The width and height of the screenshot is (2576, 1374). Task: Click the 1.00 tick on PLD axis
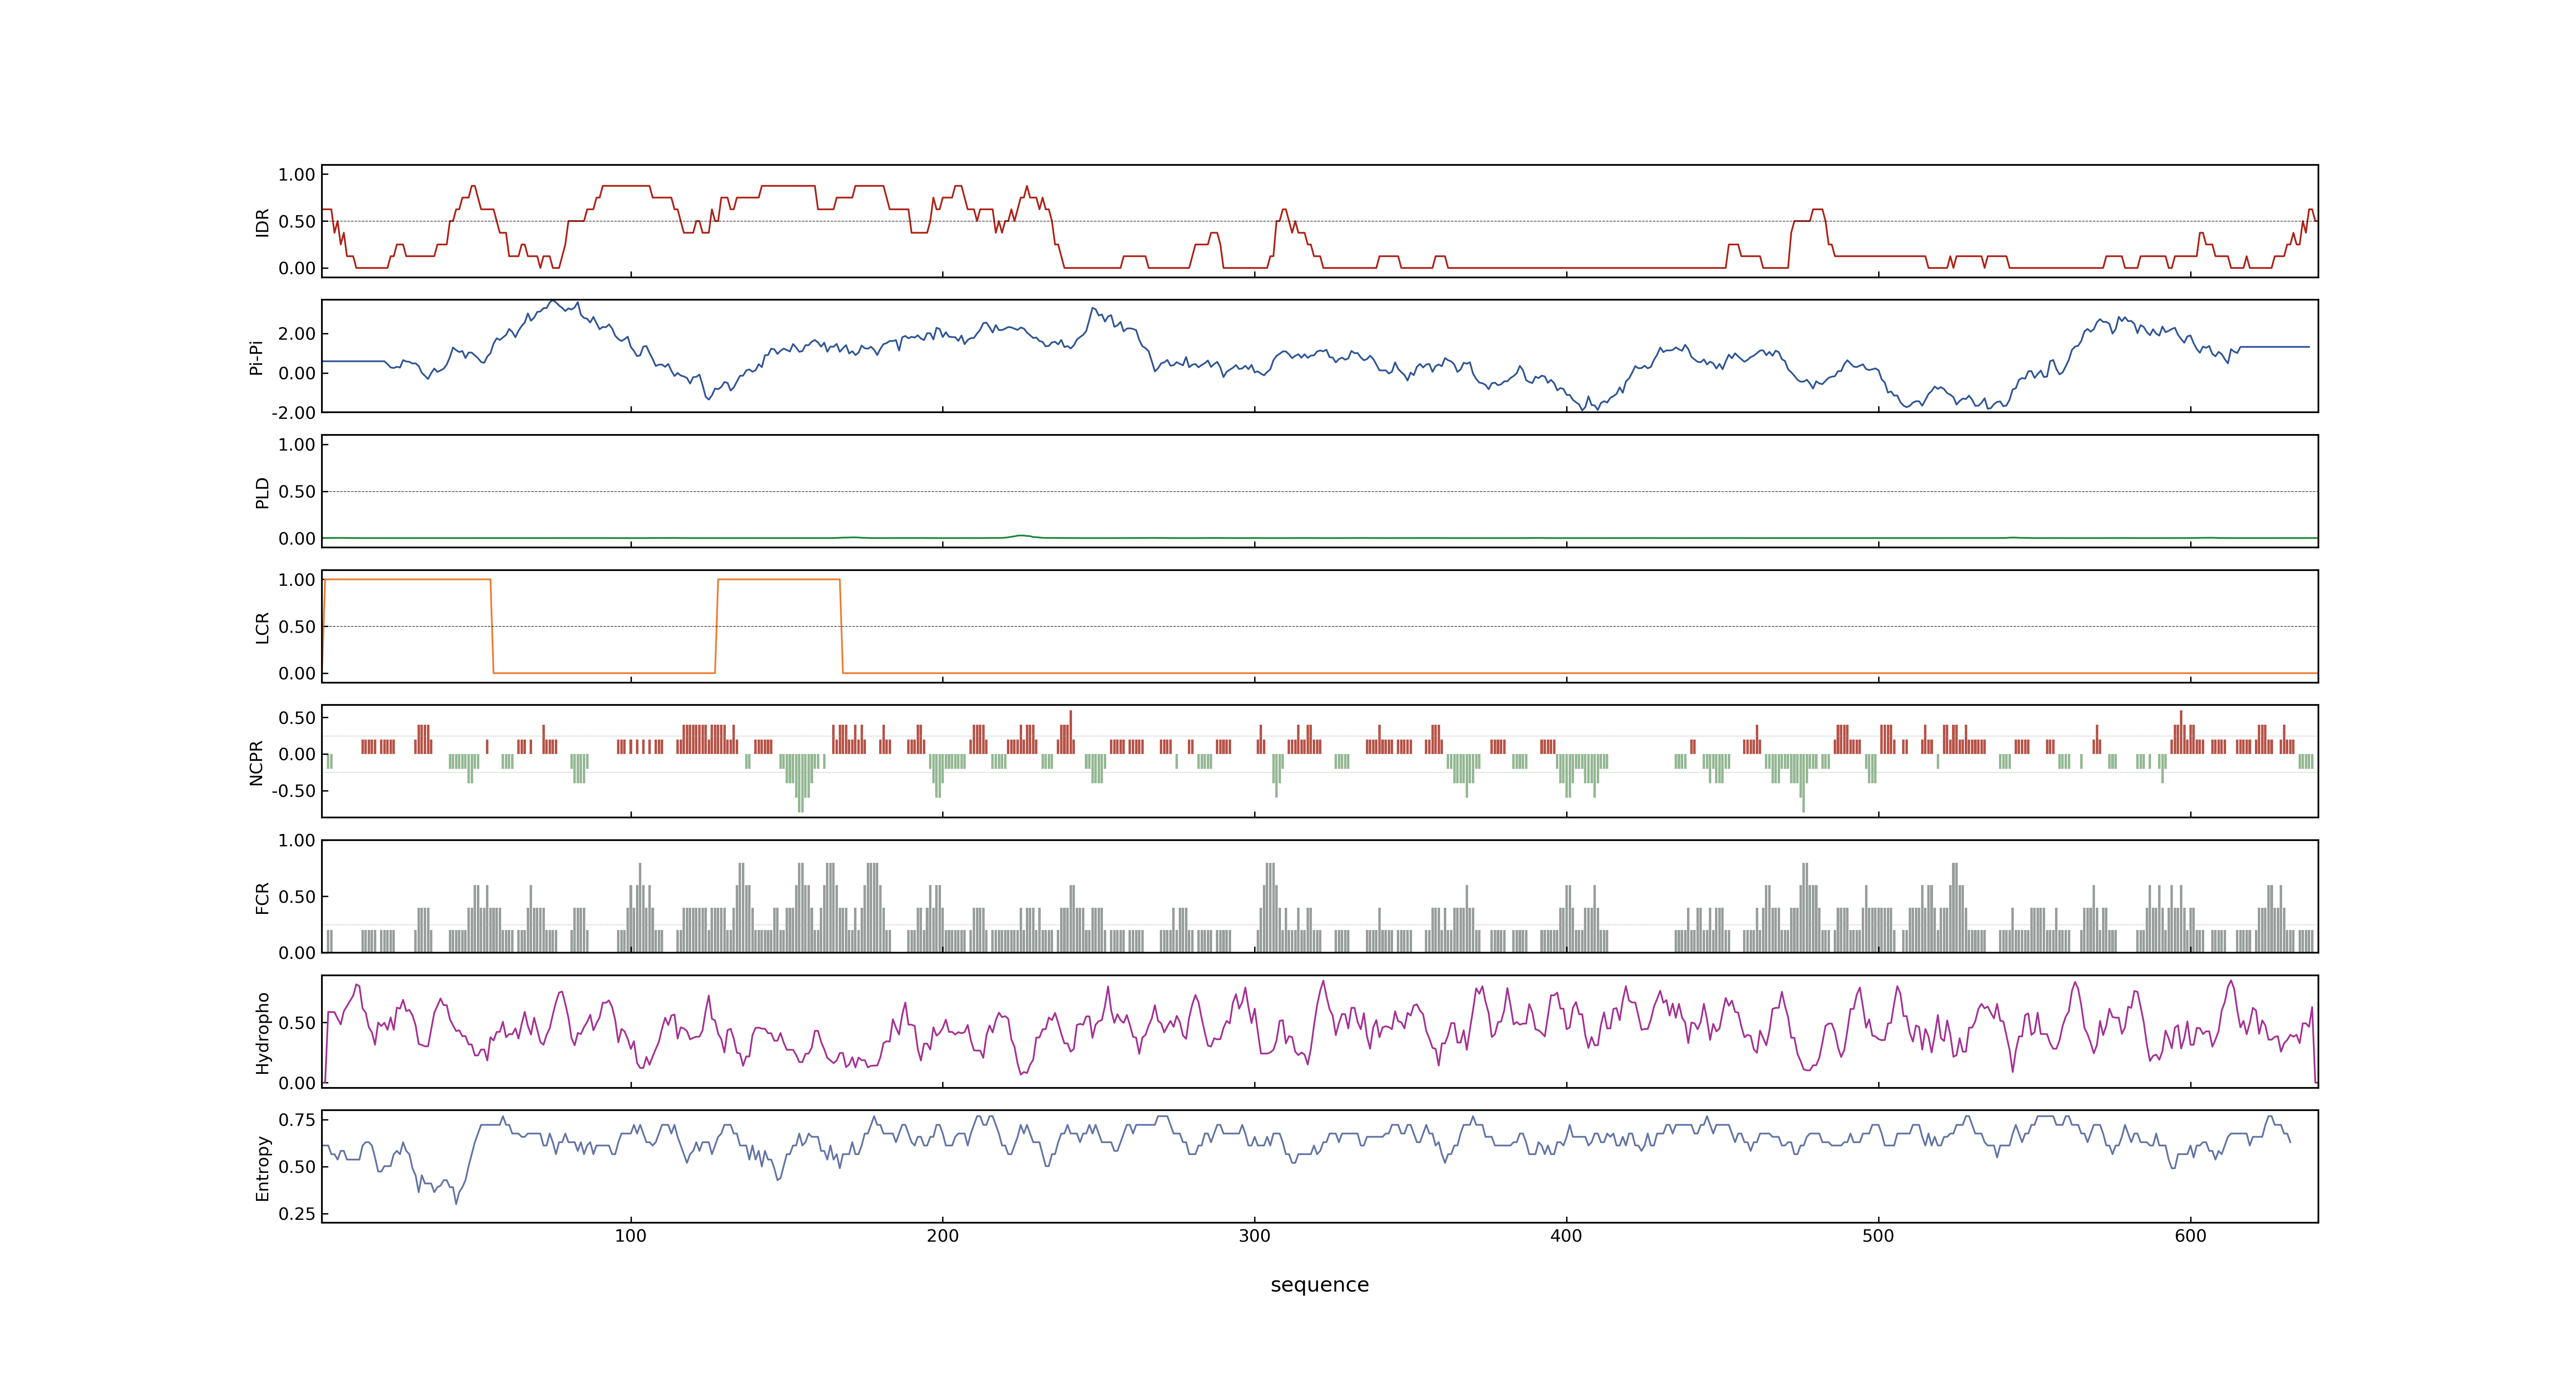point(297,444)
